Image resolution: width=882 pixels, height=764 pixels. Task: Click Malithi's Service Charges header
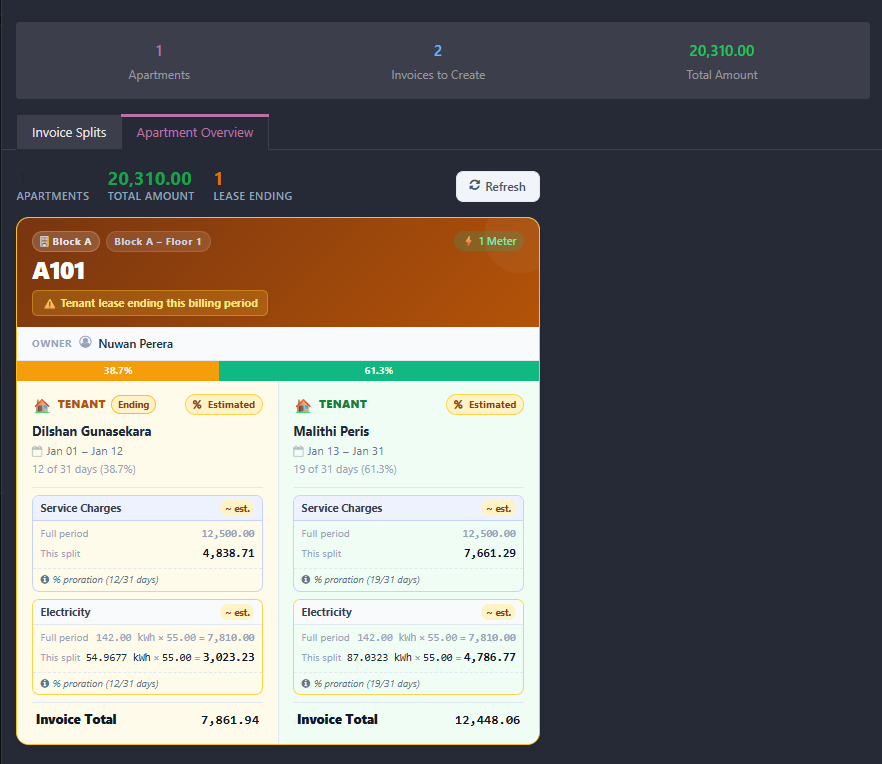pyautogui.click(x=408, y=508)
